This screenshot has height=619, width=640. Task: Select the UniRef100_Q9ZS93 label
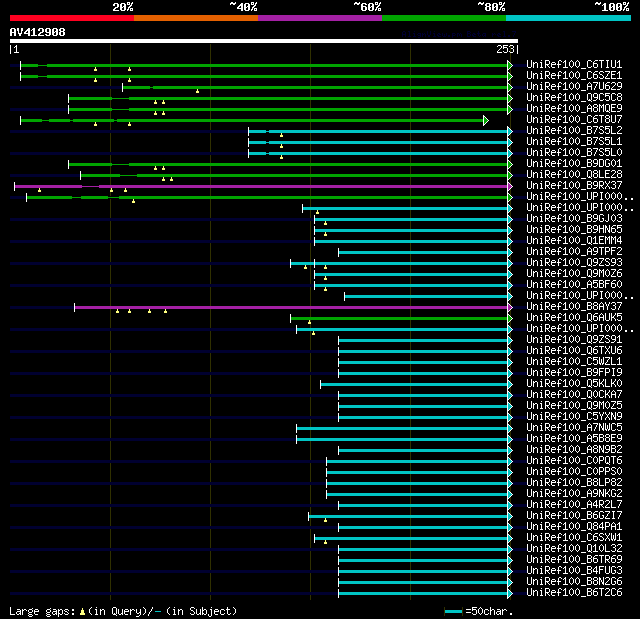click(x=574, y=263)
